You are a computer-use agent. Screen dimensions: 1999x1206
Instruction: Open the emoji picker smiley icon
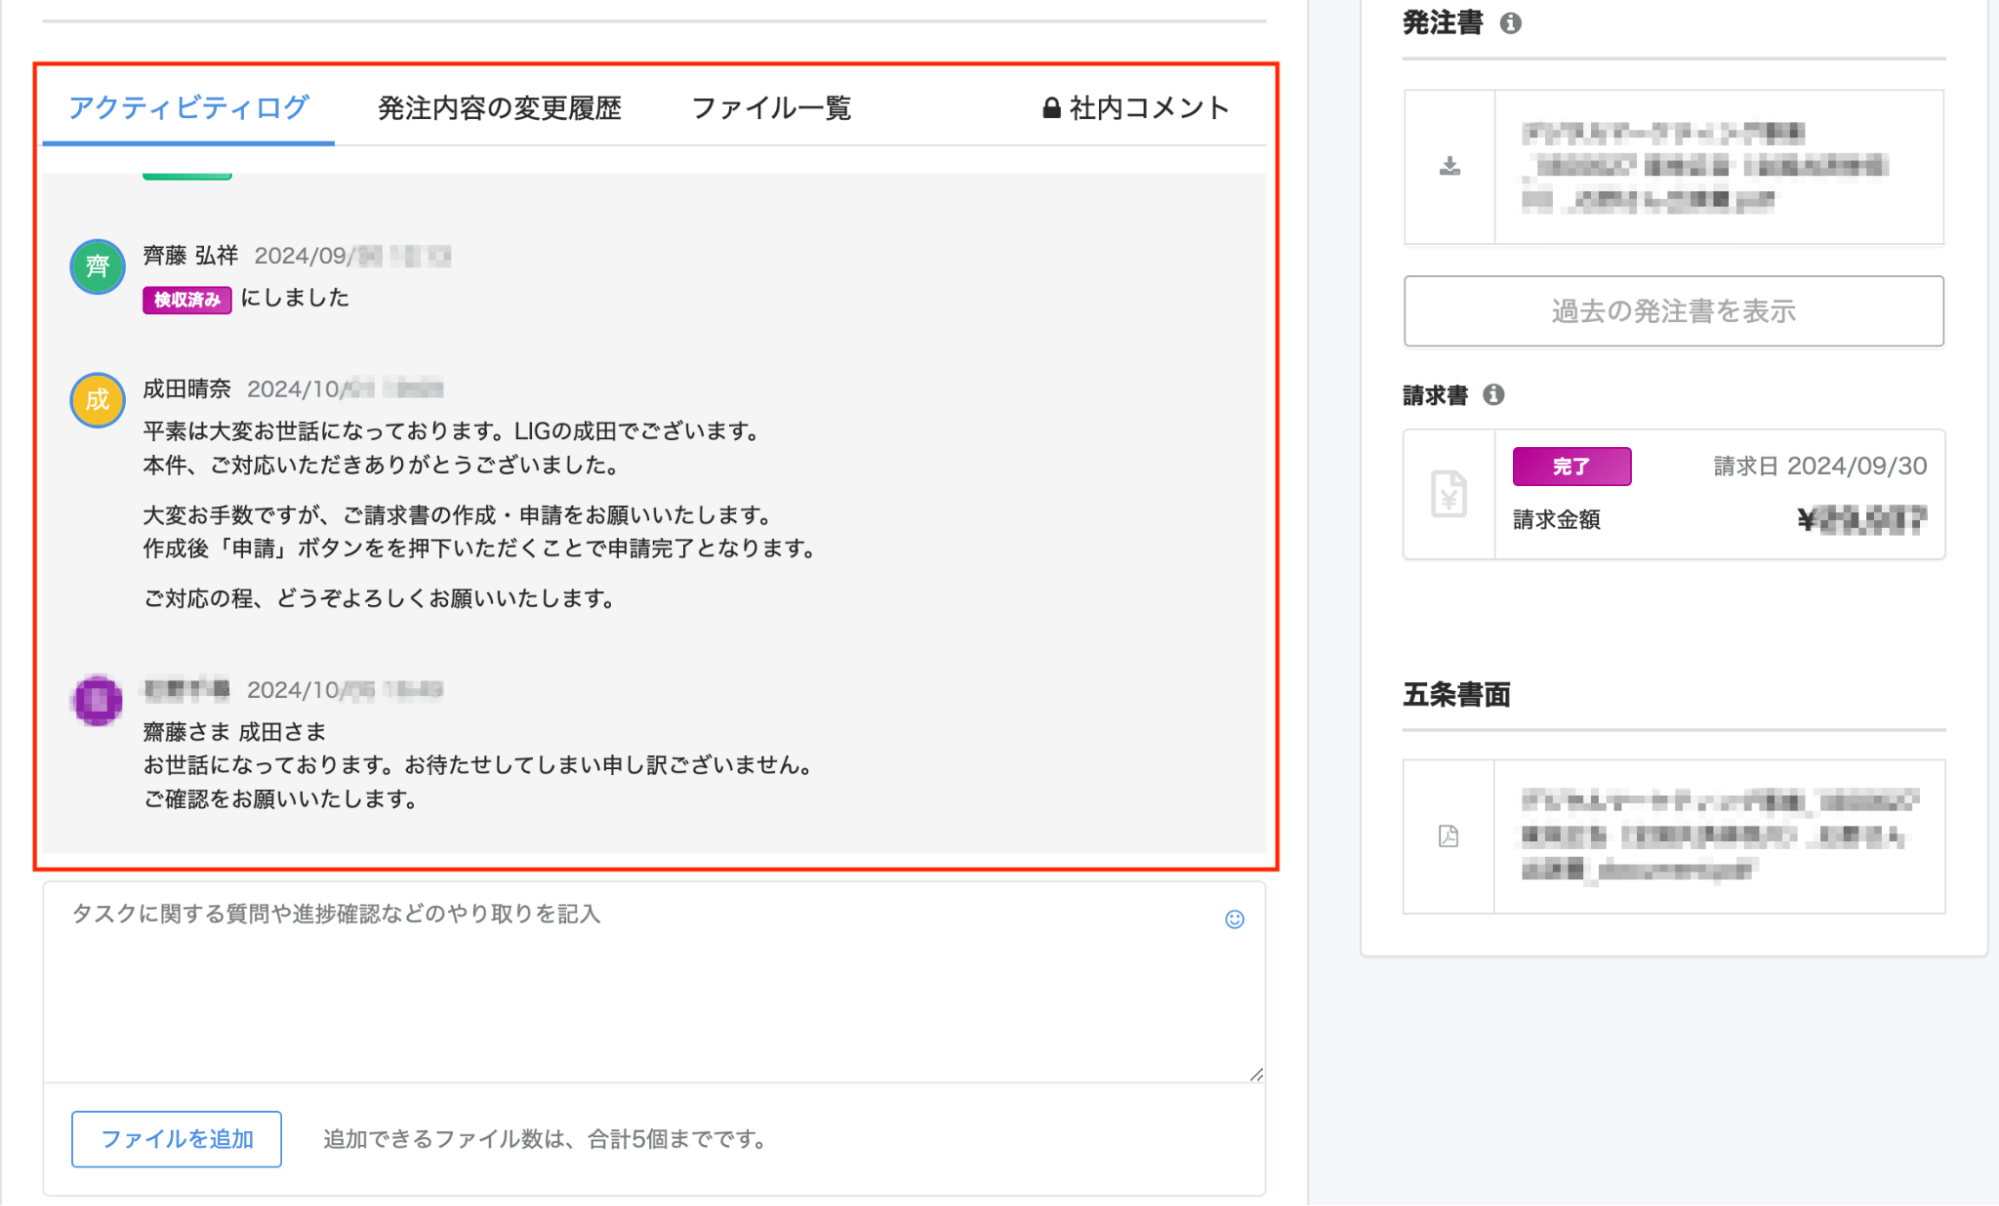tap(1234, 919)
